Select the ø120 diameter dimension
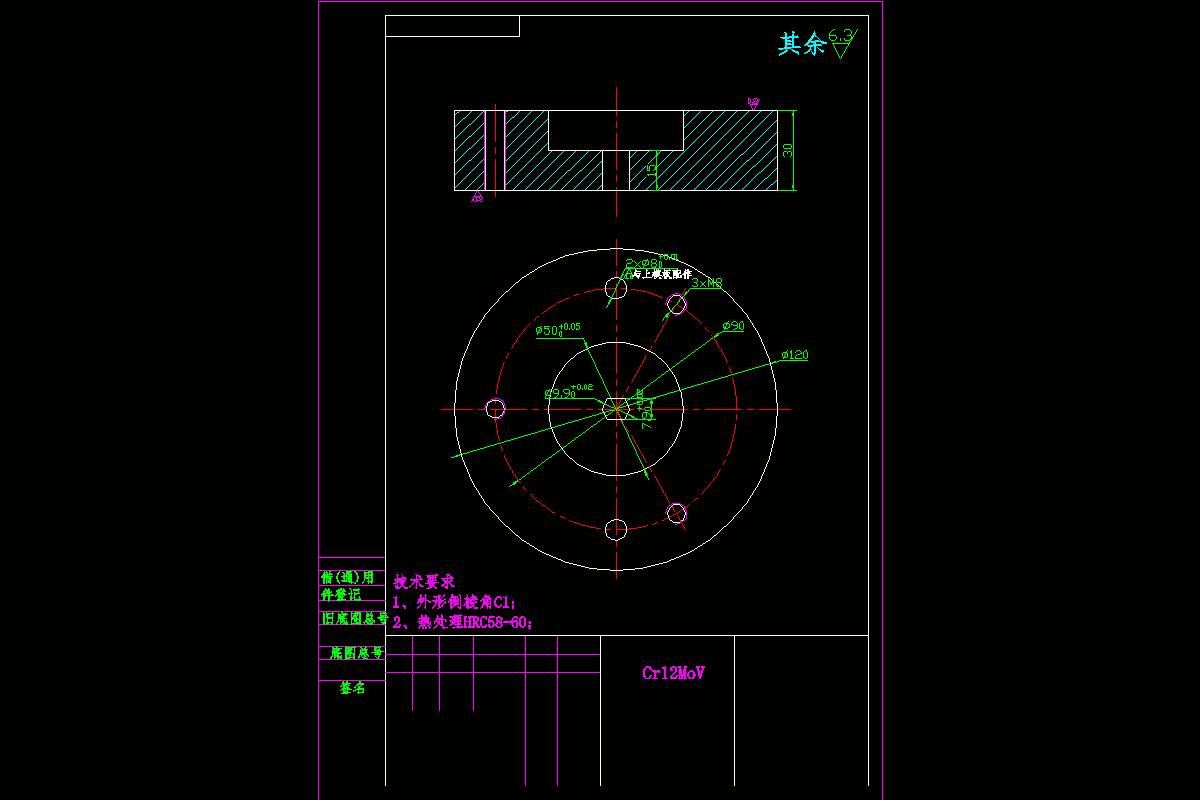The image size is (1200, 800). point(794,355)
